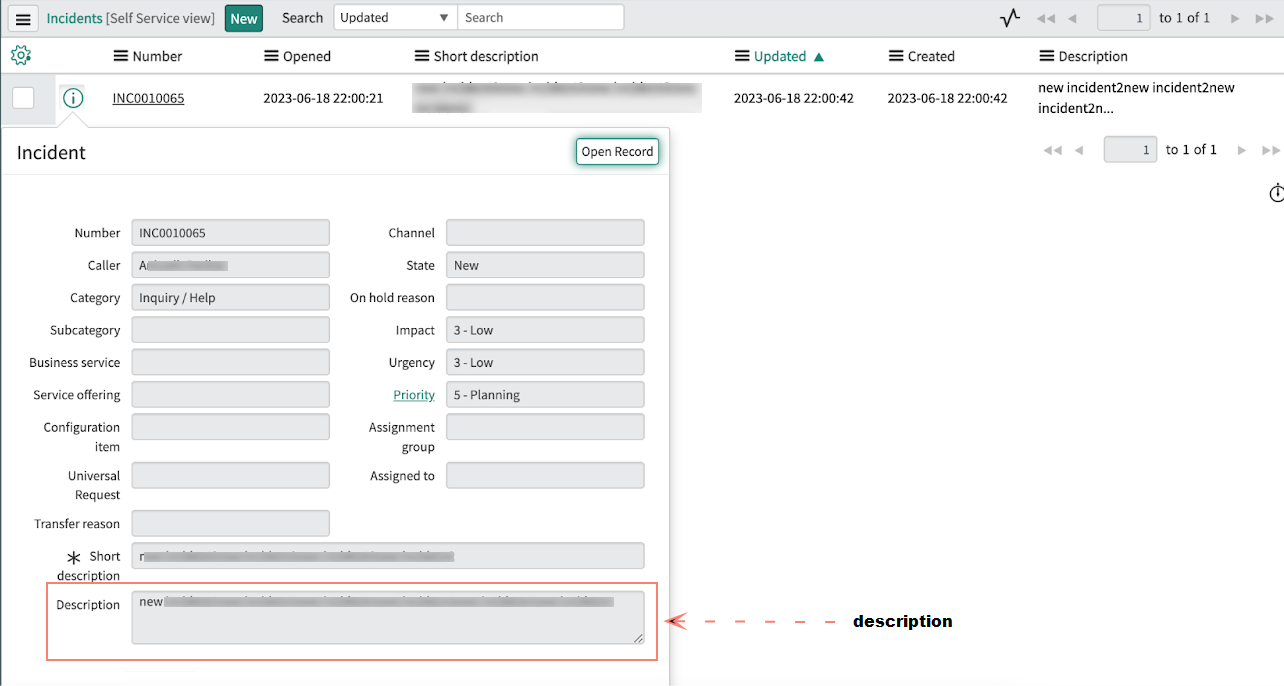Click the response time clock icon
This screenshot has height=686, width=1284.
click(x=1276, y=193)
